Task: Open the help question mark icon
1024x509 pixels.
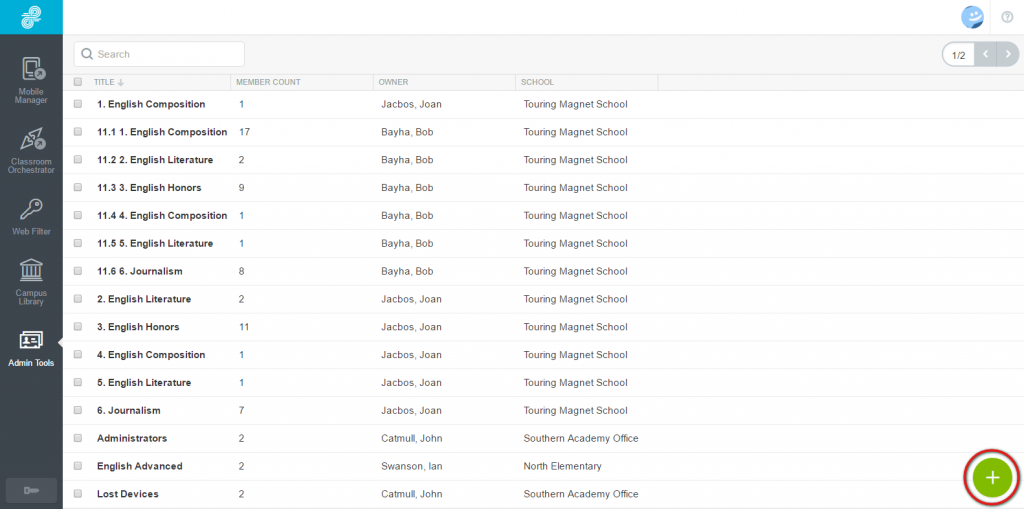Action: [1007, 17]
